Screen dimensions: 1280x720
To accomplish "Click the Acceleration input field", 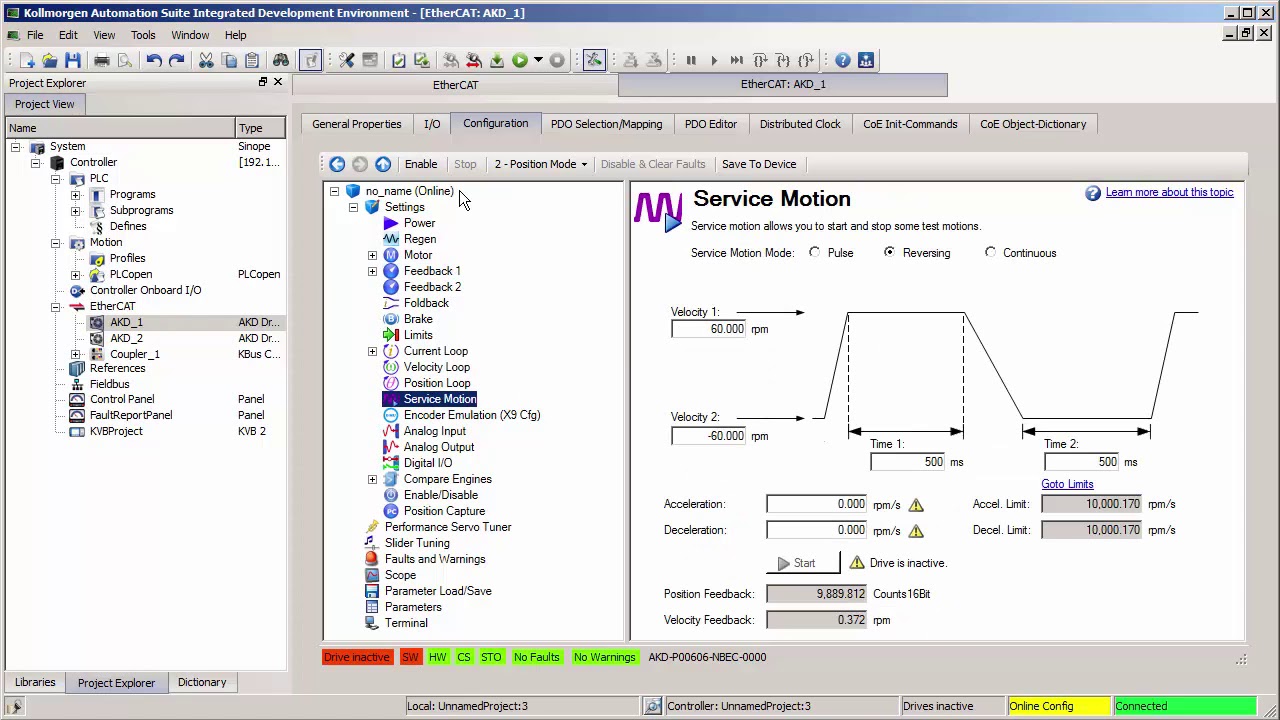I will point(817,504).
